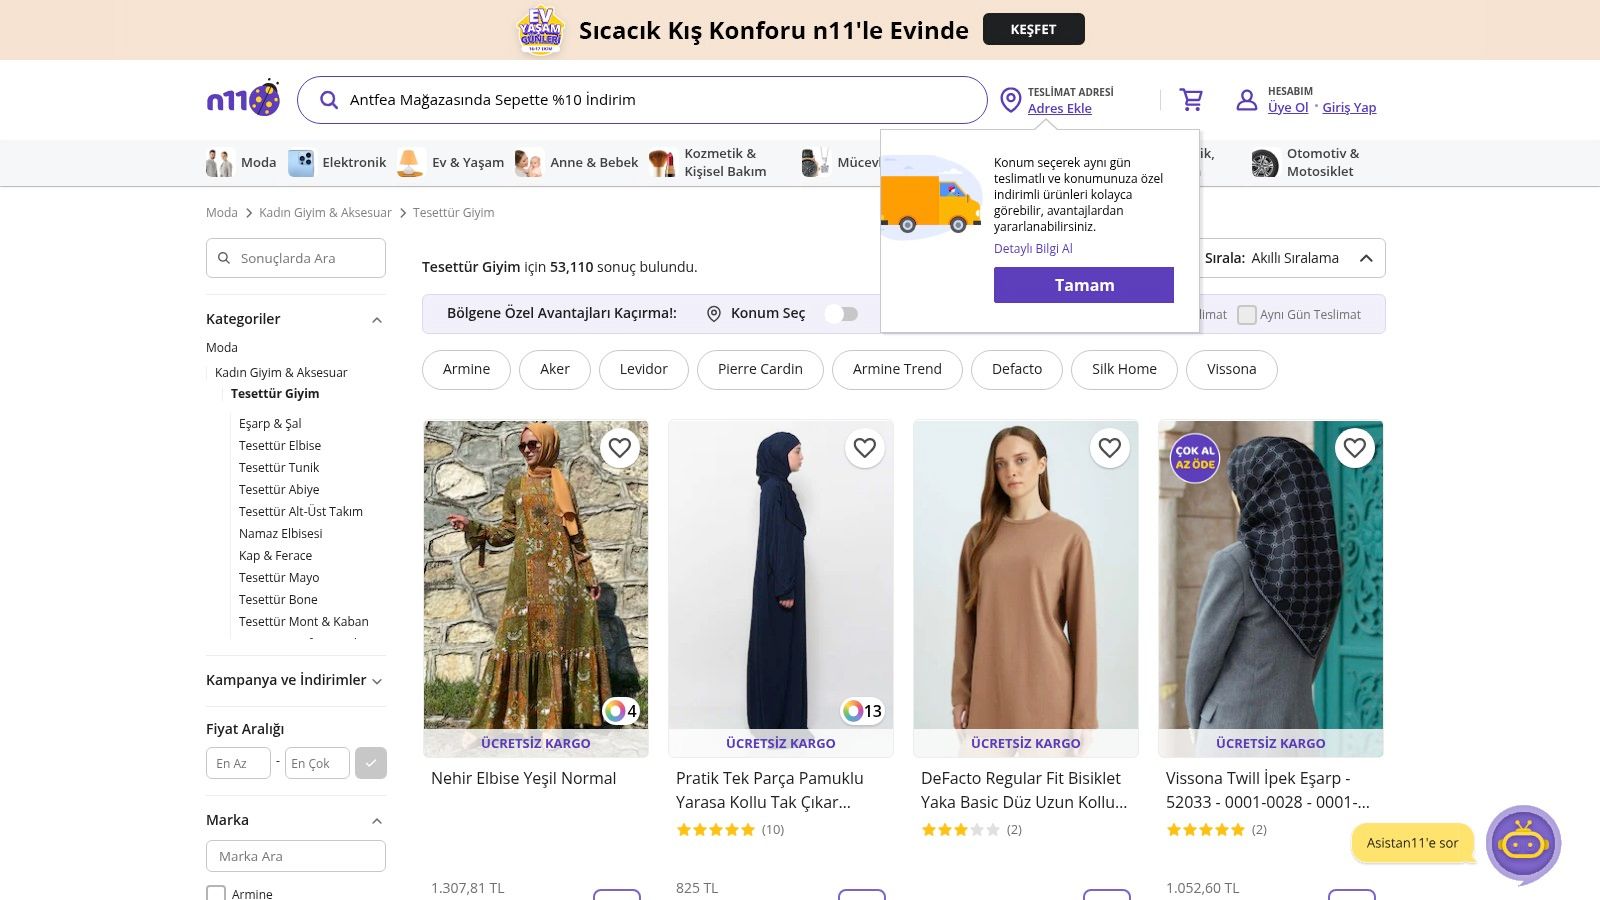Screen dimensions: 1600x900
Task: Click the Konum Seç pin icon
Action: point(714,314)
